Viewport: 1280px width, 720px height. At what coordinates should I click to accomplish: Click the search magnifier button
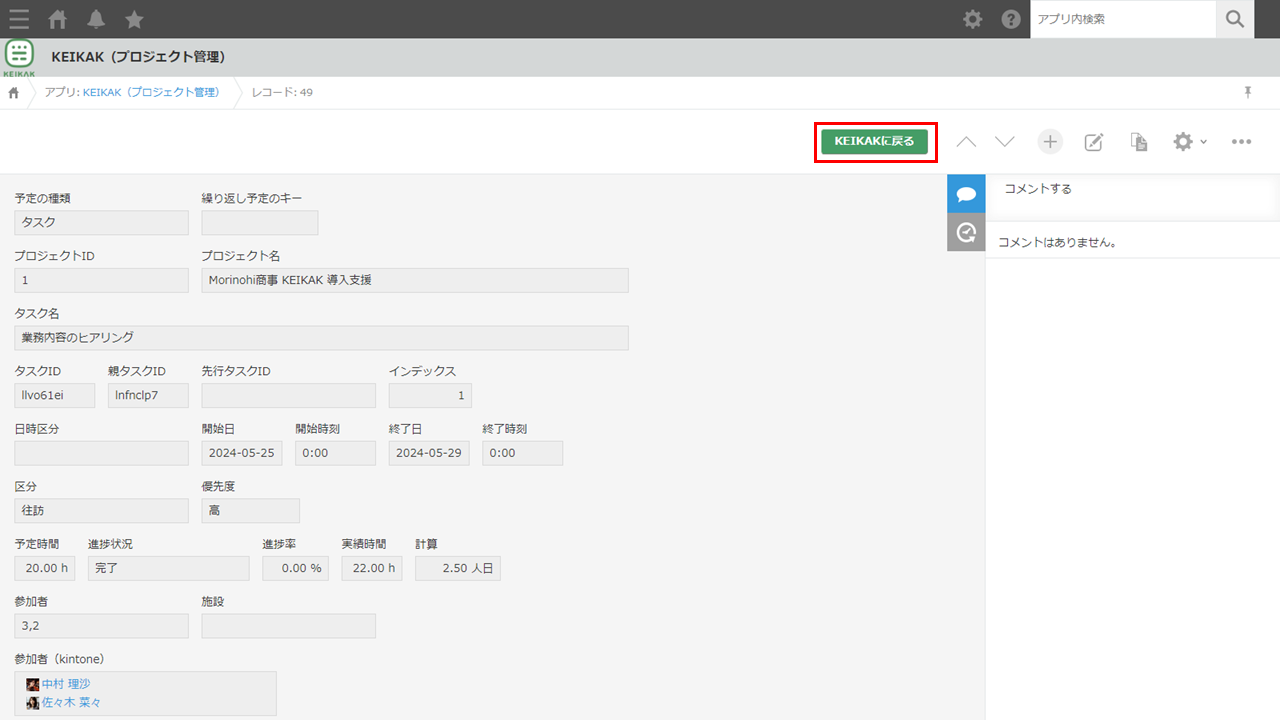coord(1236,19)
